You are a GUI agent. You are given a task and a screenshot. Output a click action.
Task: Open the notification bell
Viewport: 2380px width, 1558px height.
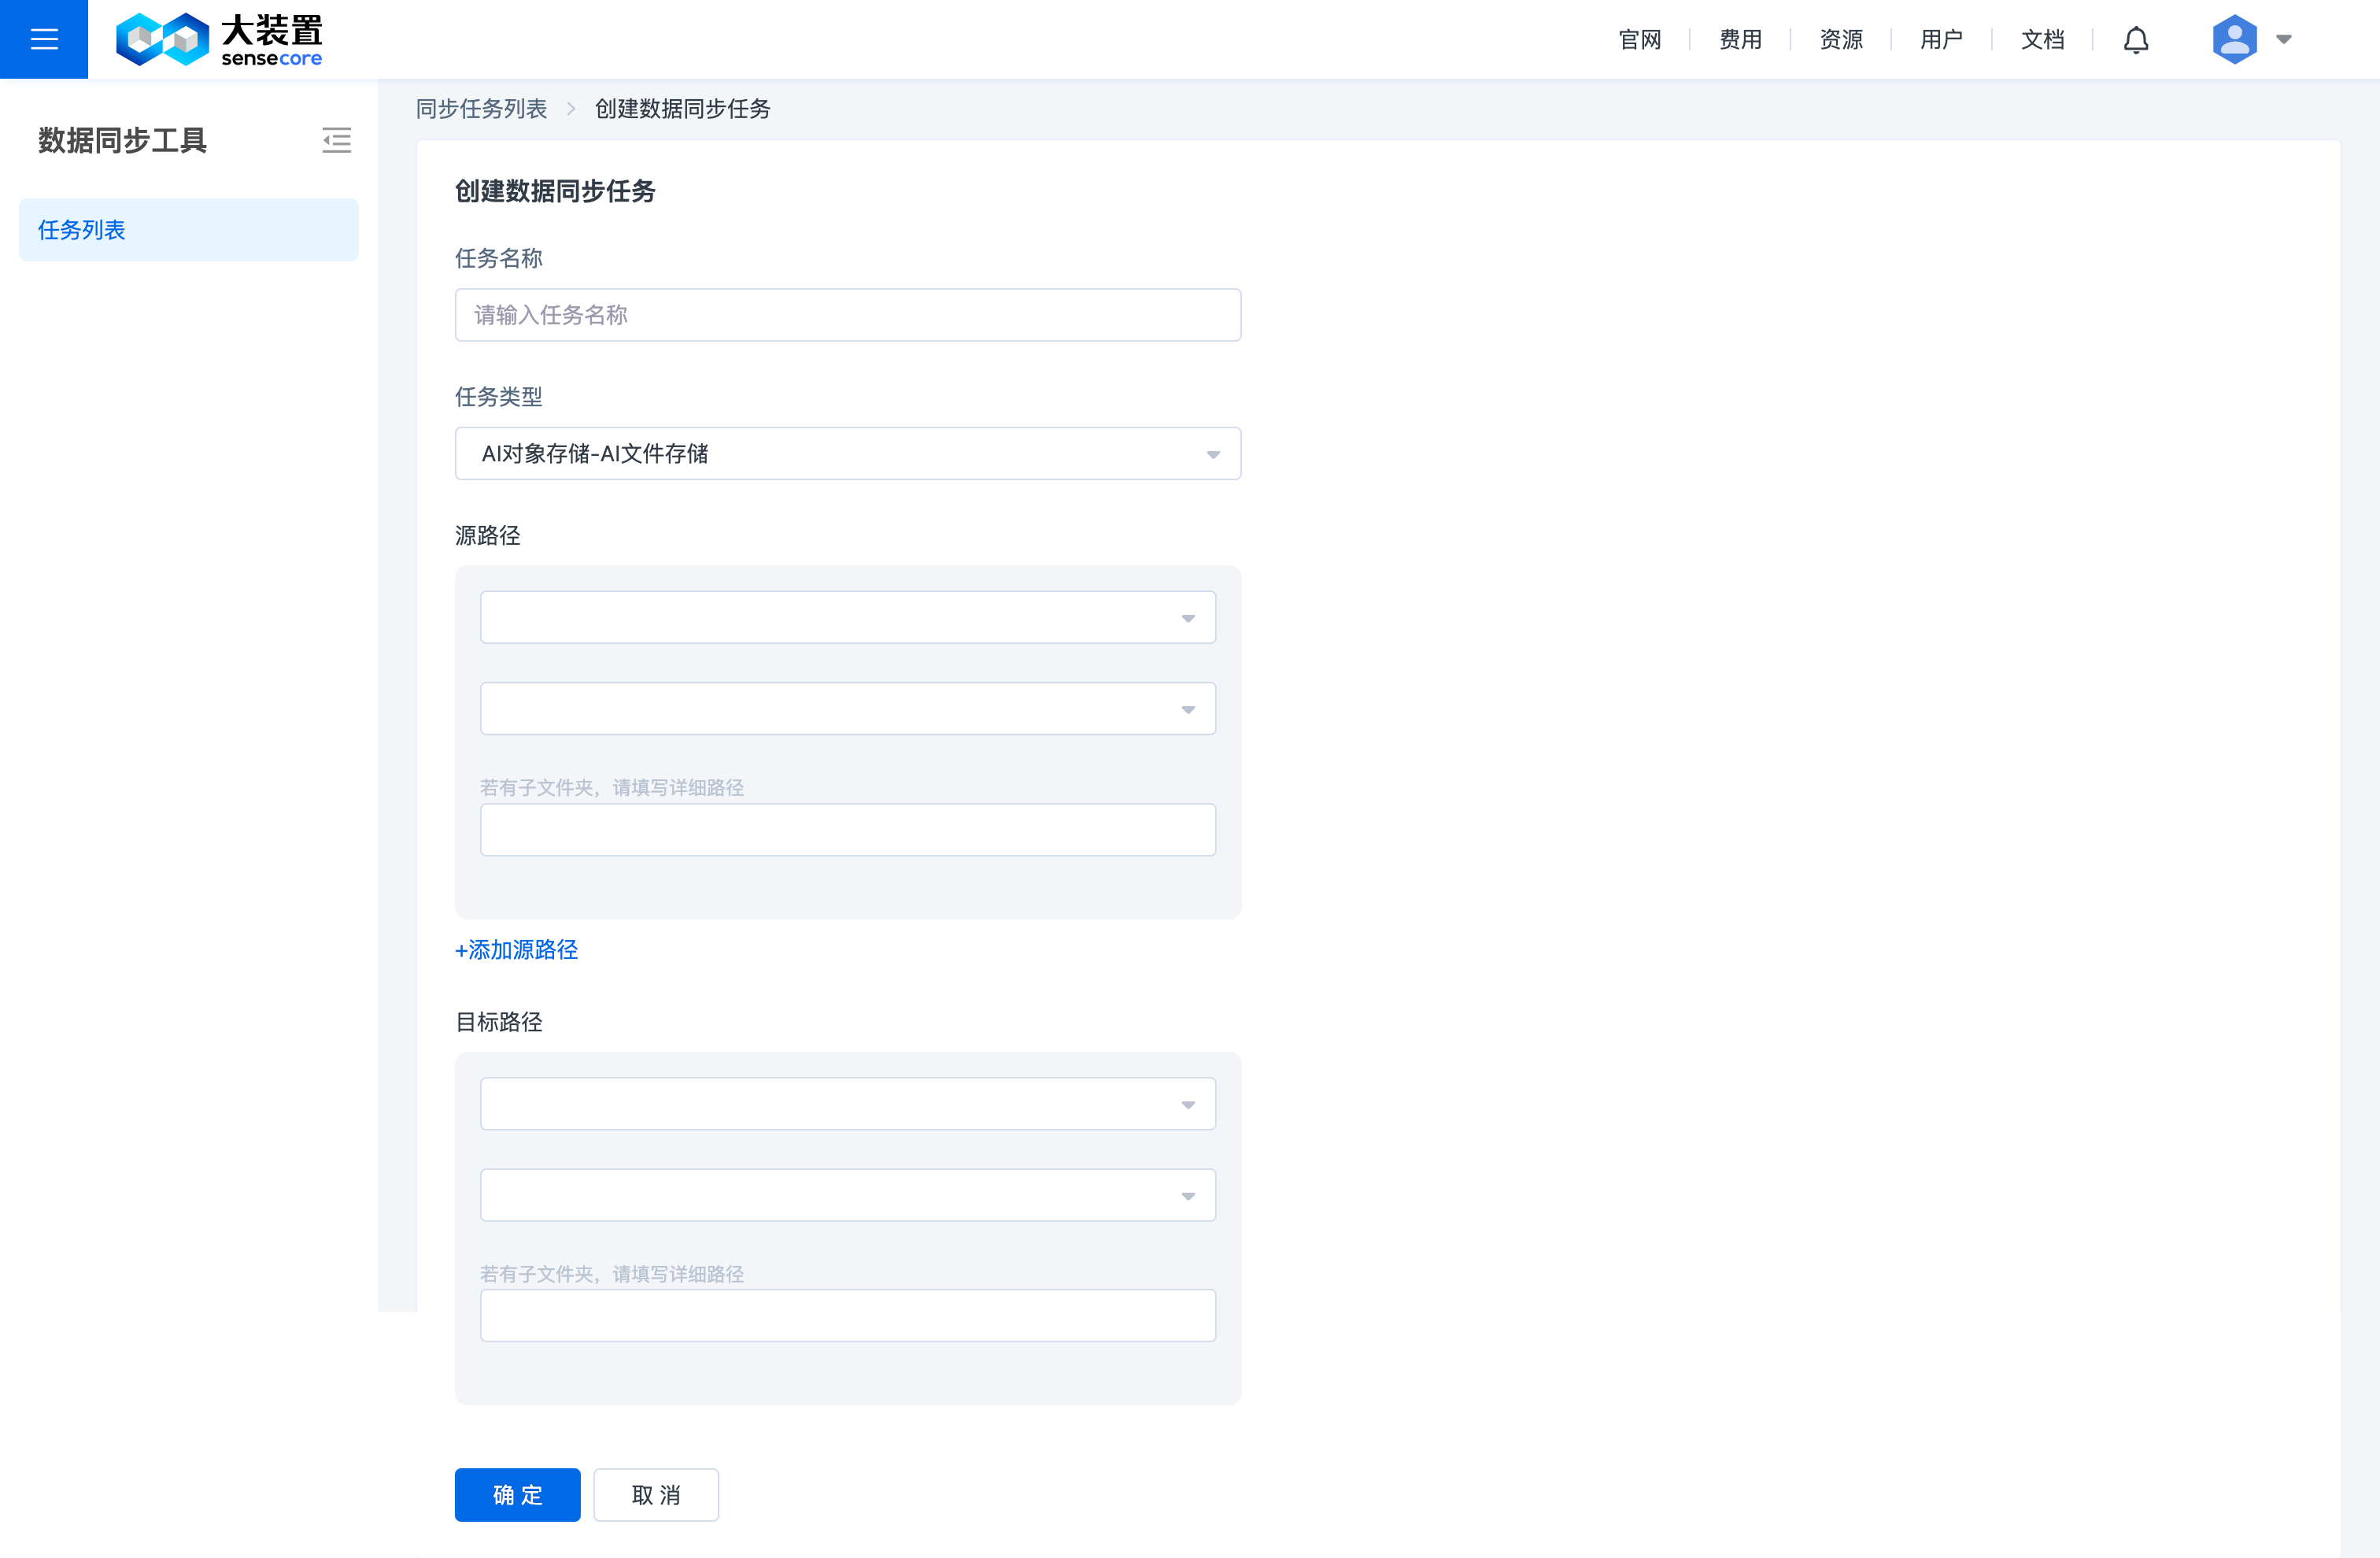coord(2135,40)
